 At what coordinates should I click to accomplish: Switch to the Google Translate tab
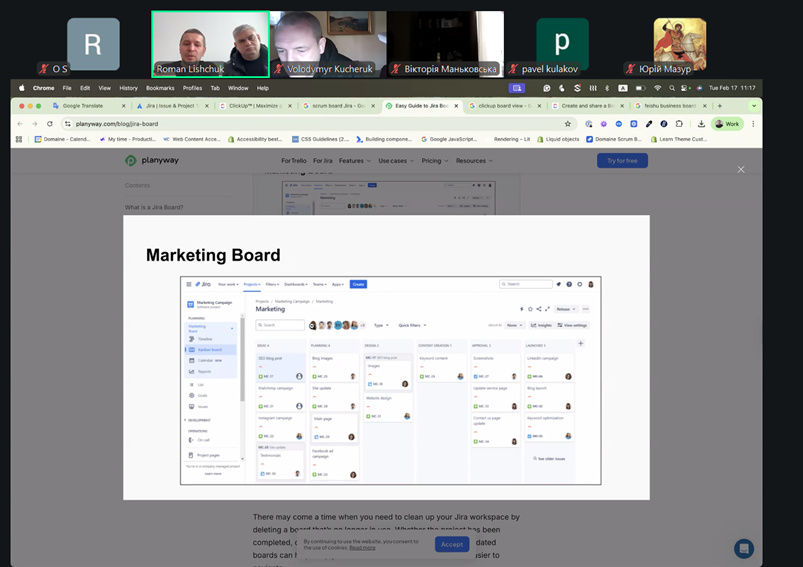tap(83, 106)
